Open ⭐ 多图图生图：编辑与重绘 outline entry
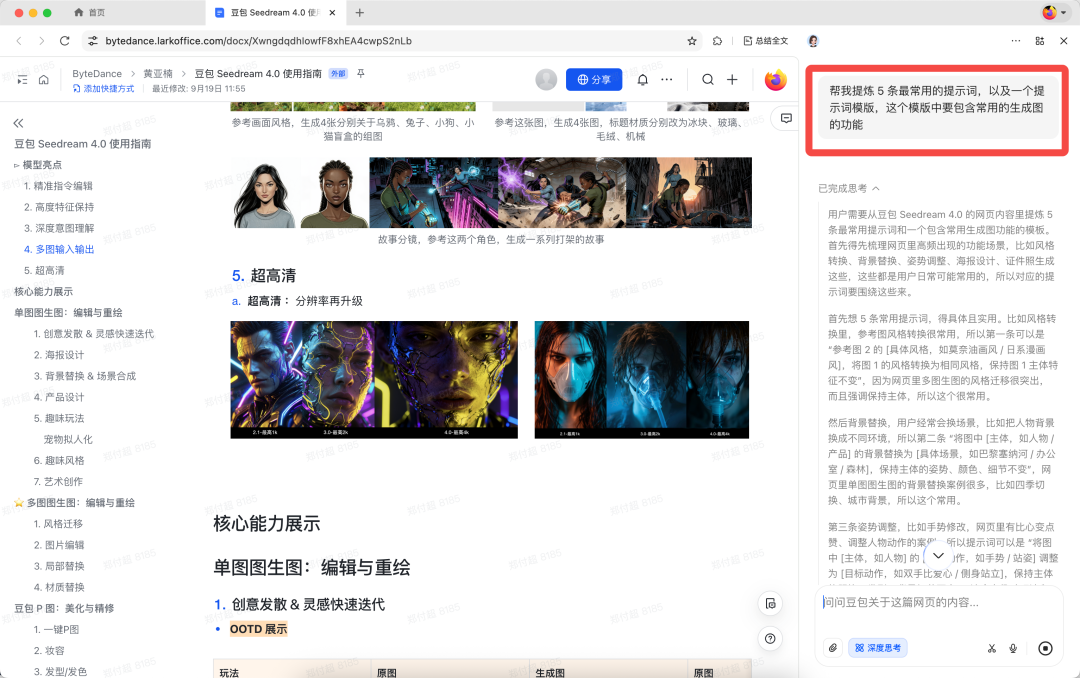 point(74,503)
